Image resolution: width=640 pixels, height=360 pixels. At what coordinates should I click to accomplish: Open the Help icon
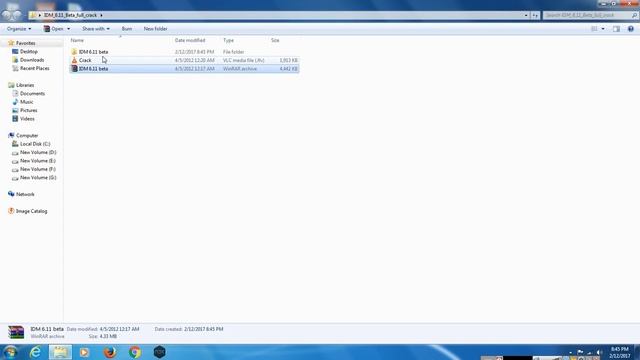coord(631,29)
